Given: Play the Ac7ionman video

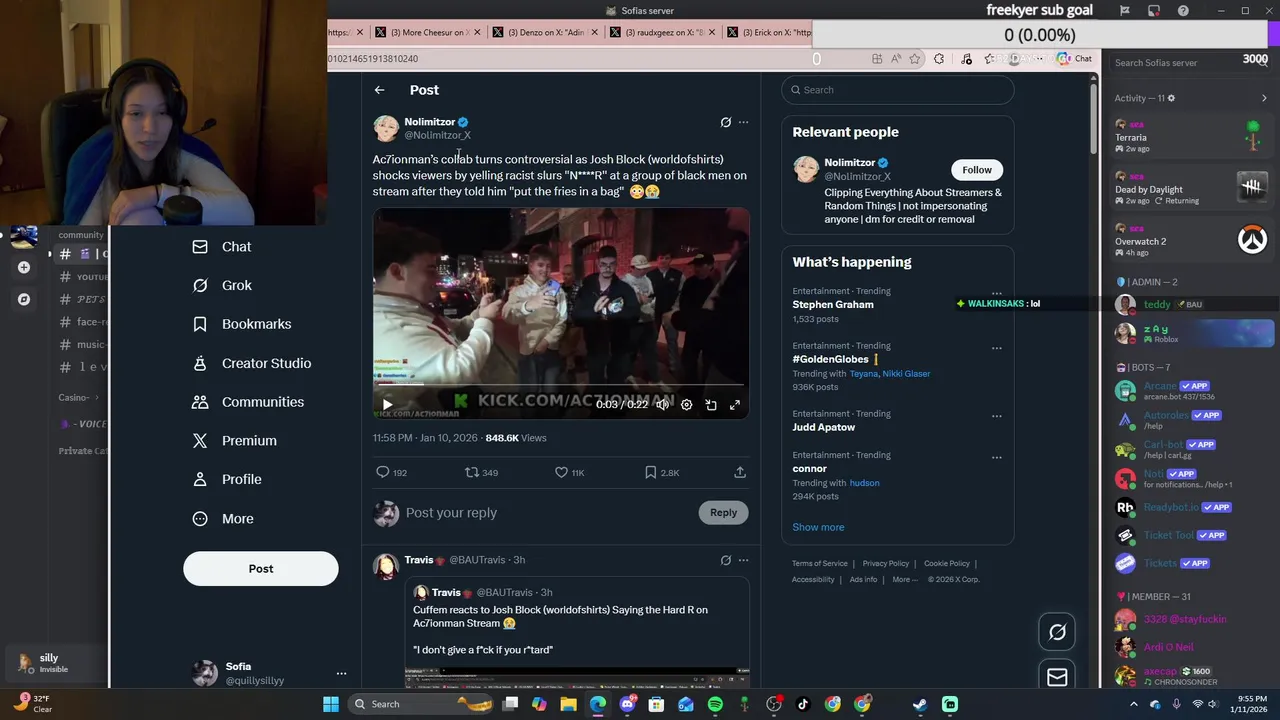Looking at the screenshot, I should (x=387, y=405).
